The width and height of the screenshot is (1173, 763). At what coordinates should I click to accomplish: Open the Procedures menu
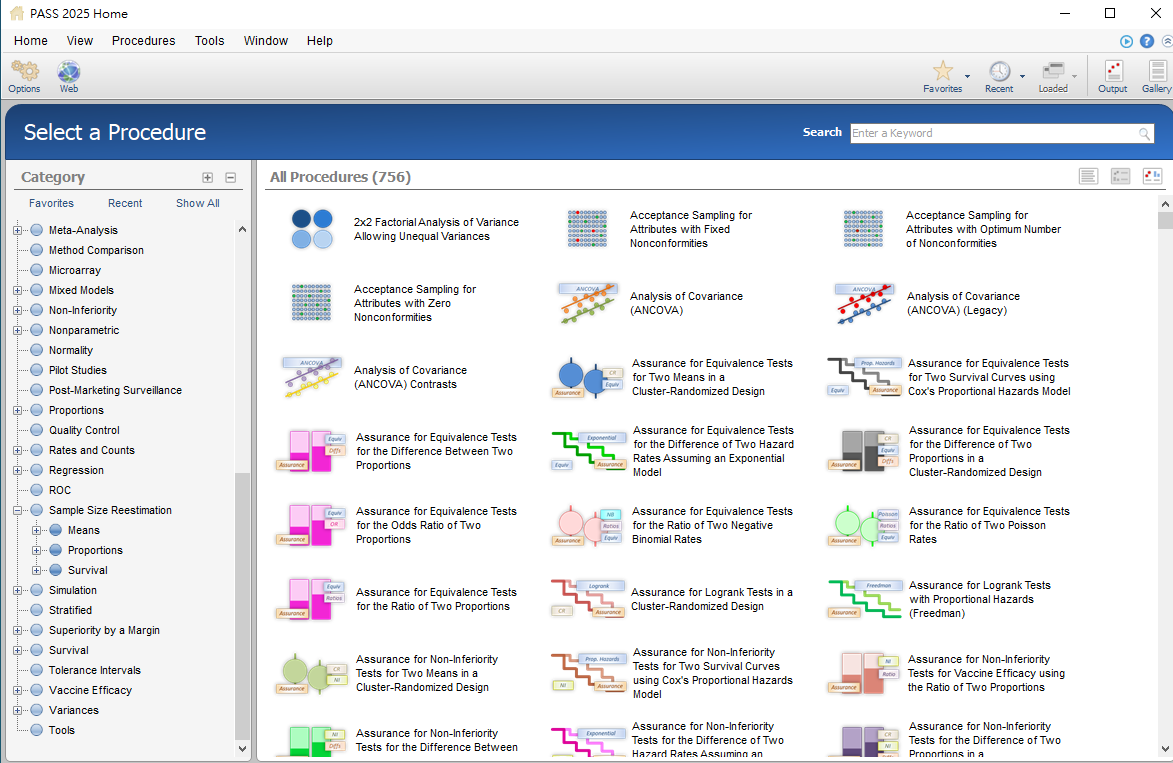144,40
